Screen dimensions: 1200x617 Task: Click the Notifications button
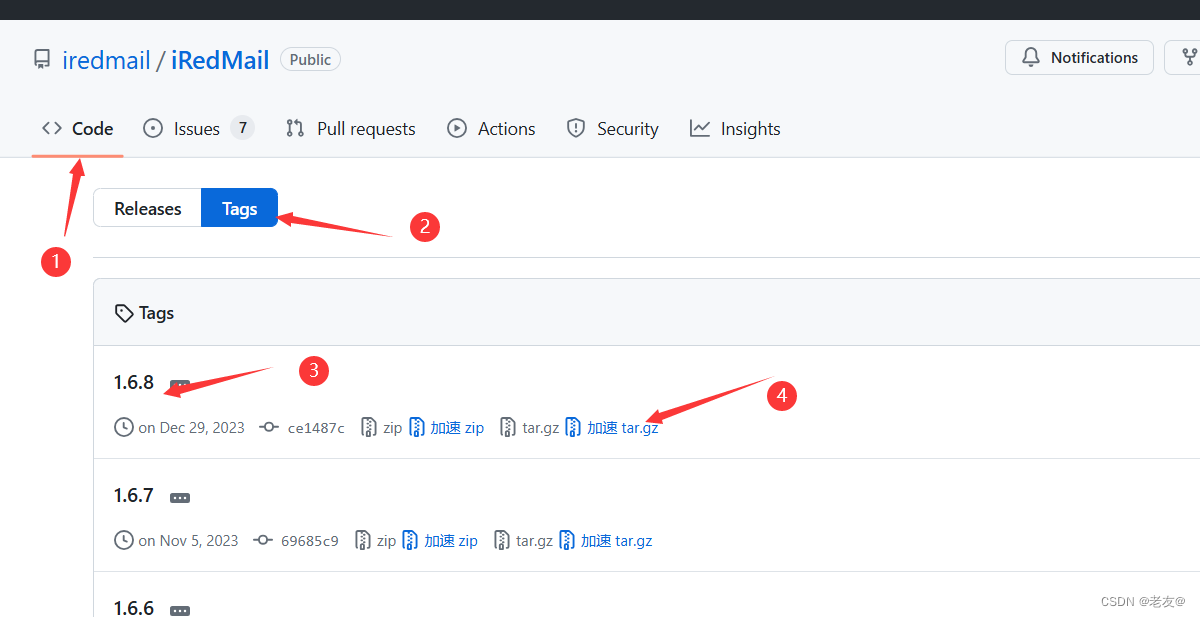tap(1079, 58)
